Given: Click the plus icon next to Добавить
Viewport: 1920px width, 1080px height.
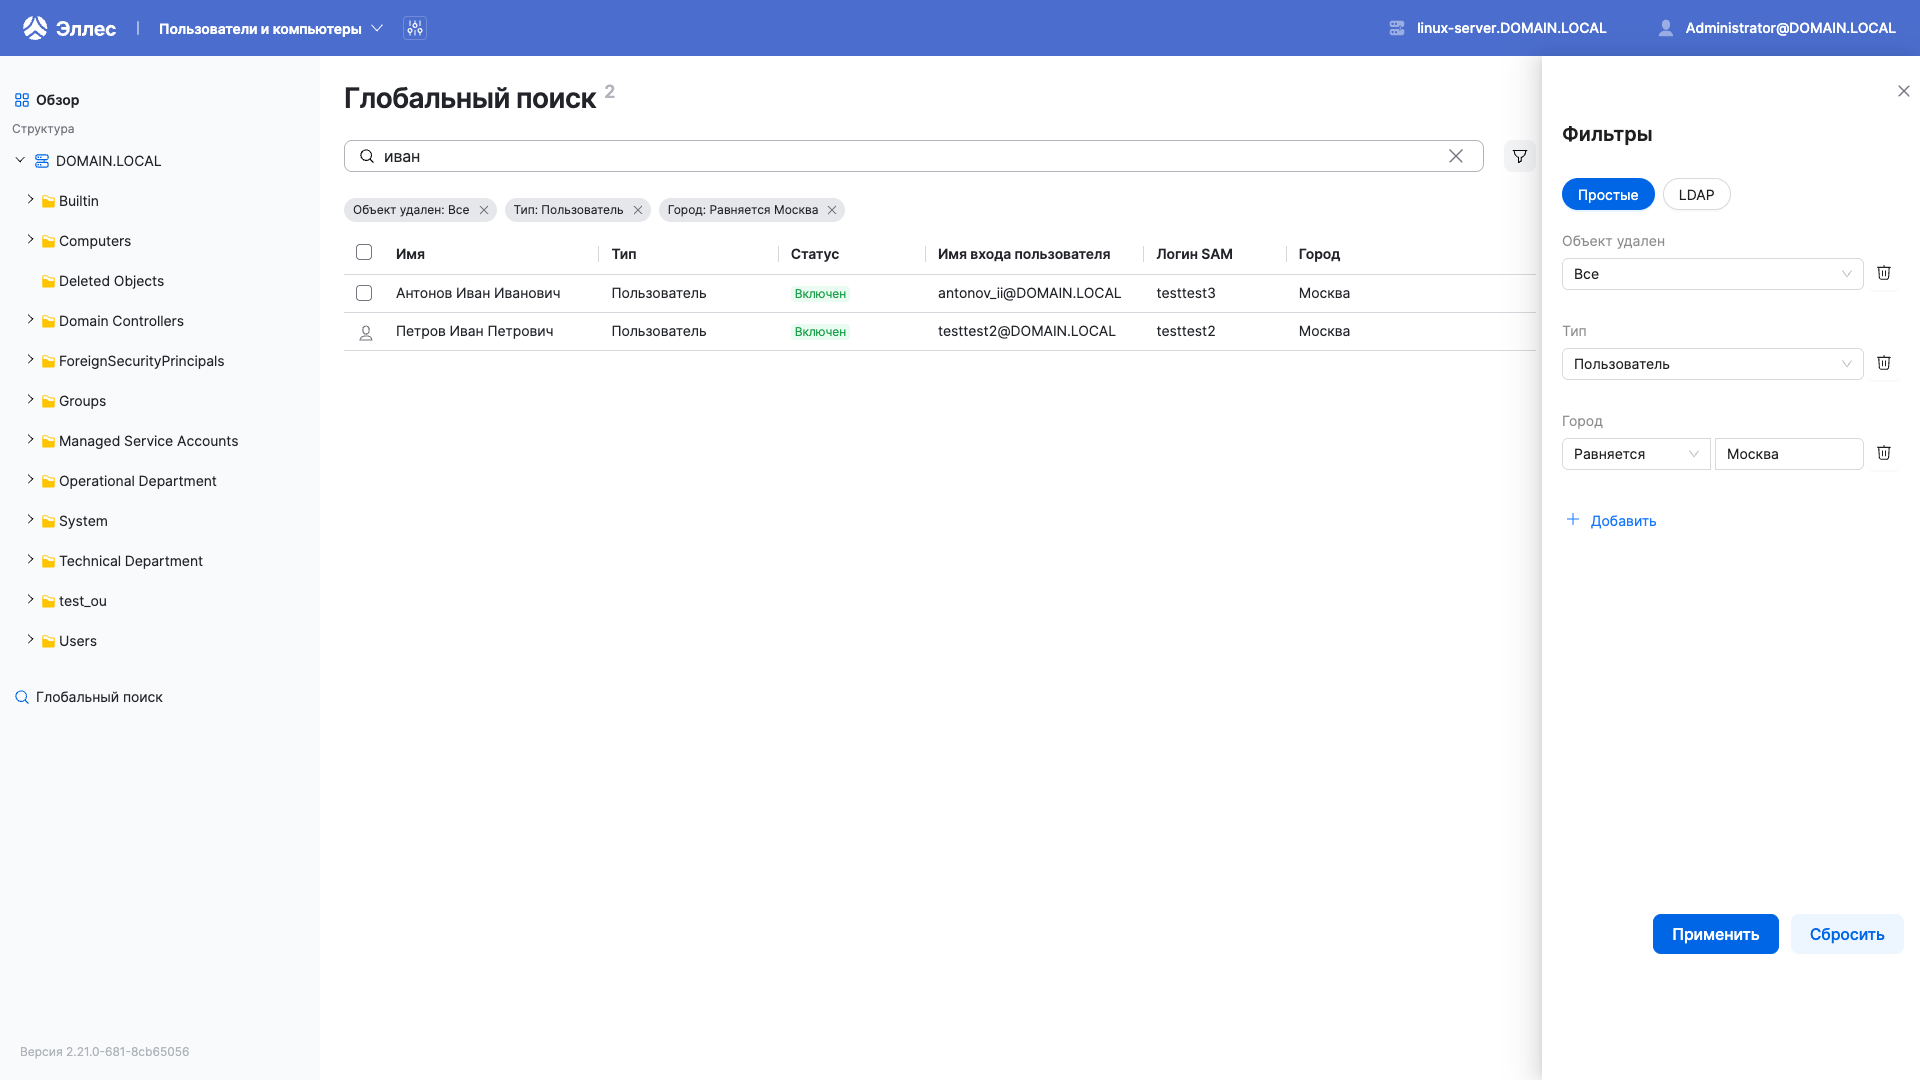Looking at the screenshot, I should coord(1573,519).
